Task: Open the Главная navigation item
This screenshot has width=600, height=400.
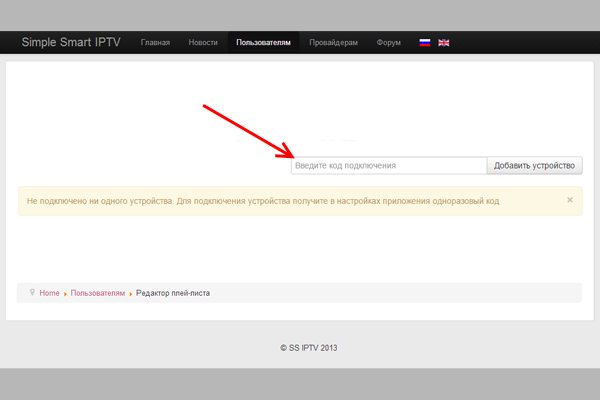Action: [155, 43]
